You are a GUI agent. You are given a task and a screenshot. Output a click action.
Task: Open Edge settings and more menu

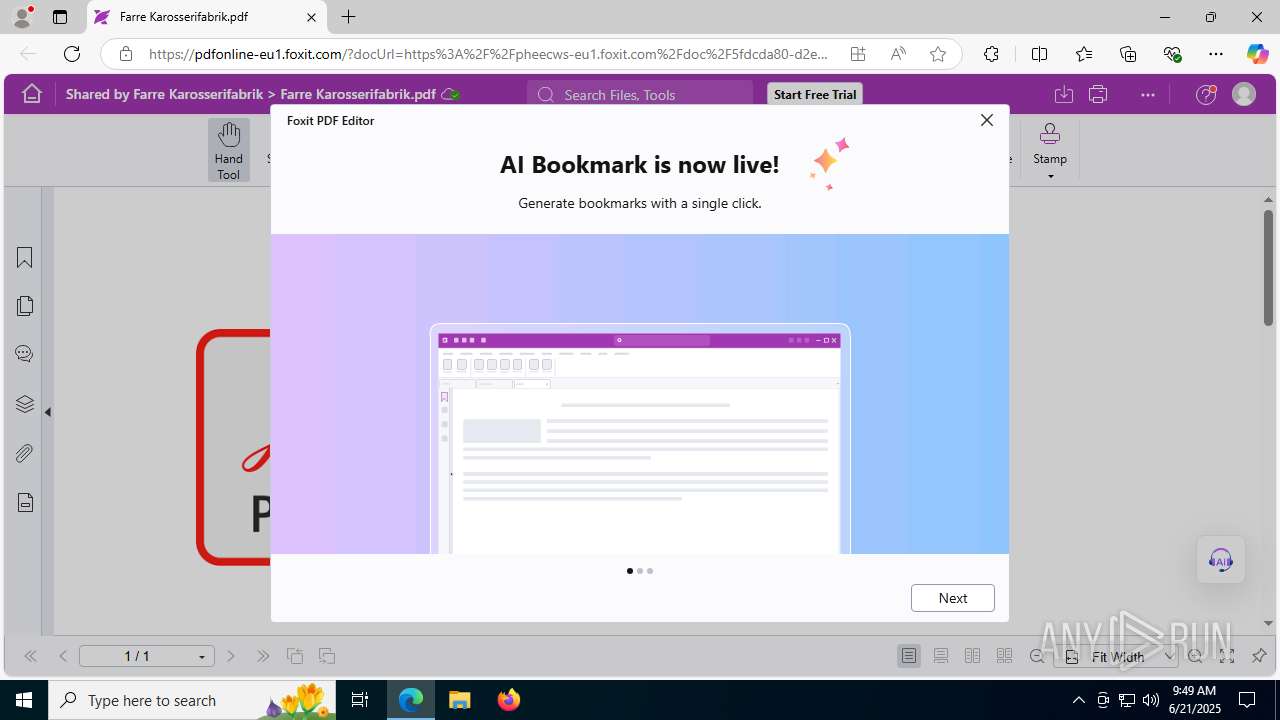pyautogui.click(x=1216, y=54)
